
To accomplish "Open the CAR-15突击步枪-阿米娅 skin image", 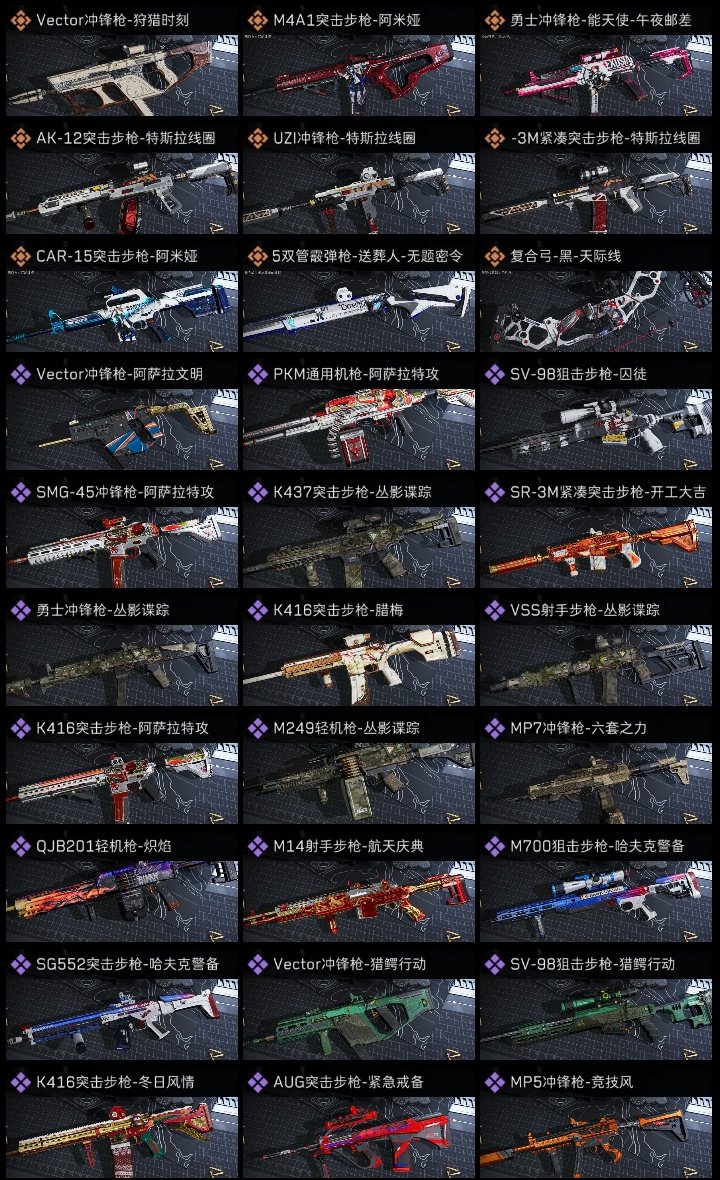I will pyautogui.click(x=122, y=312).
